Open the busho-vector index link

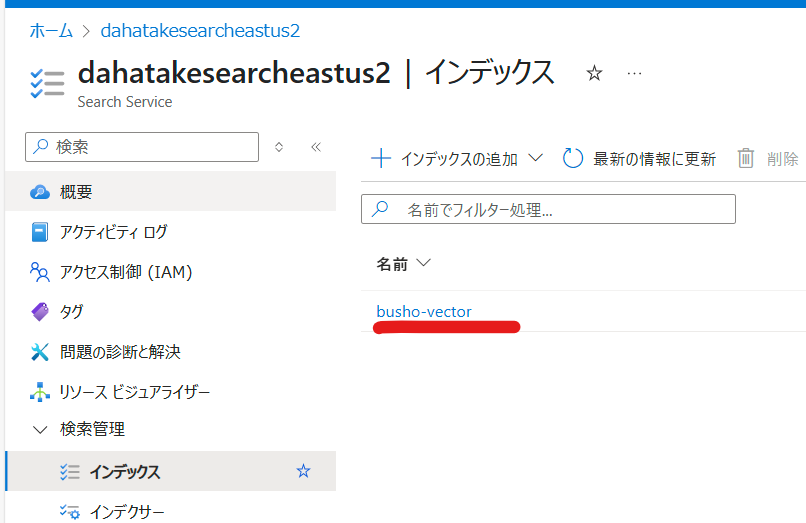424,312
